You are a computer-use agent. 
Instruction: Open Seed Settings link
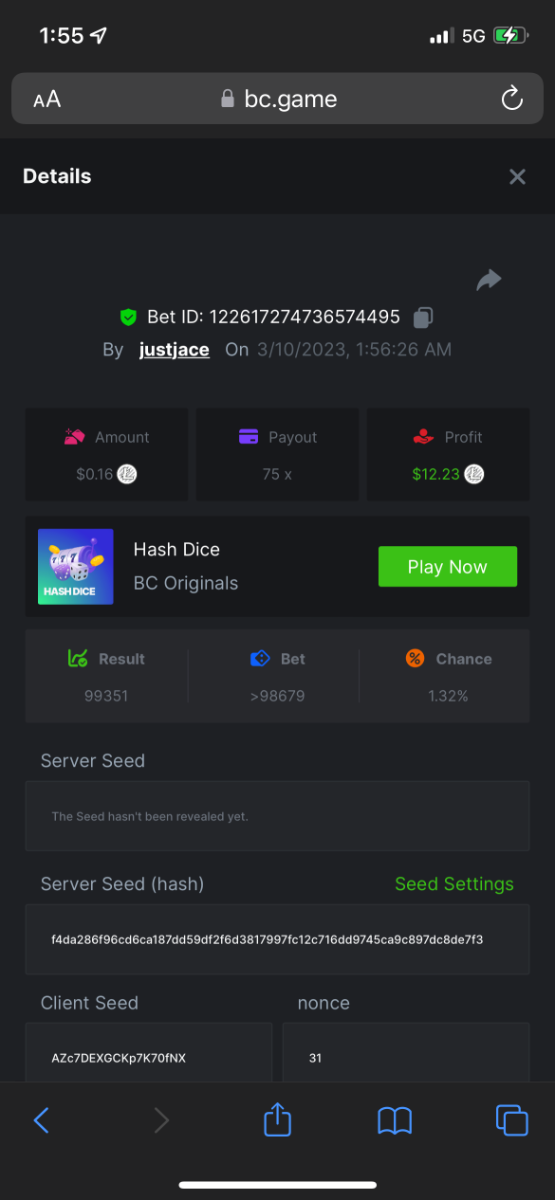(x=454, y=884)
